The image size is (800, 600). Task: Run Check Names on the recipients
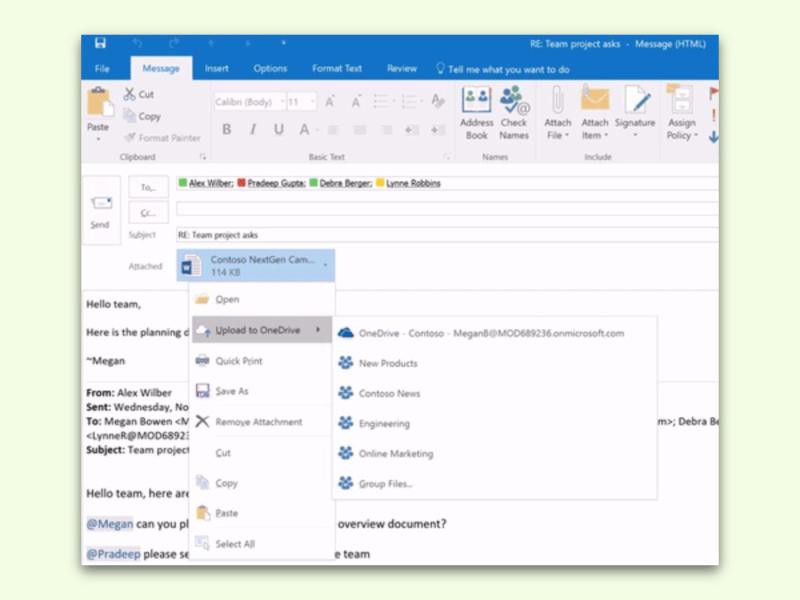tap(513, 112)
